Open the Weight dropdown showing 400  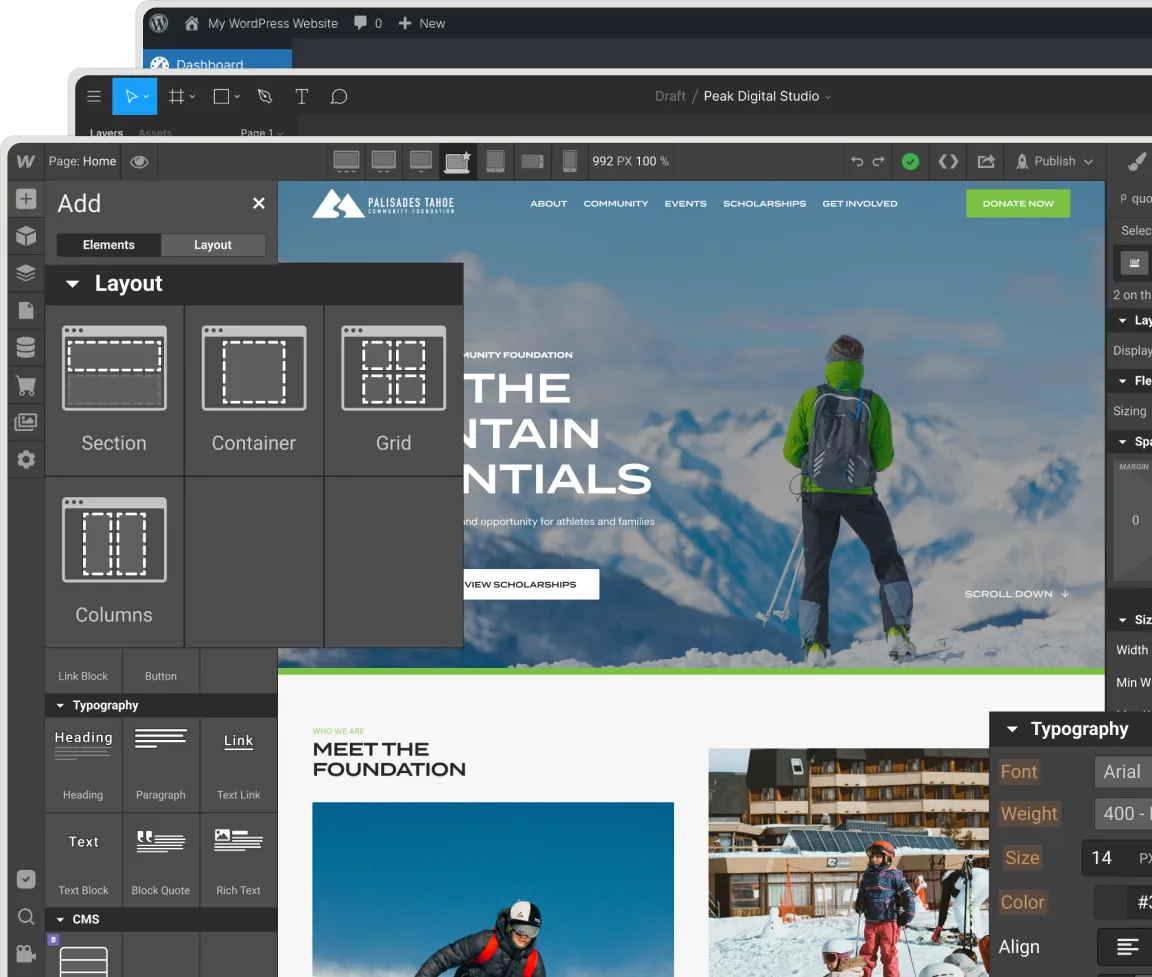pos(1123,814)
